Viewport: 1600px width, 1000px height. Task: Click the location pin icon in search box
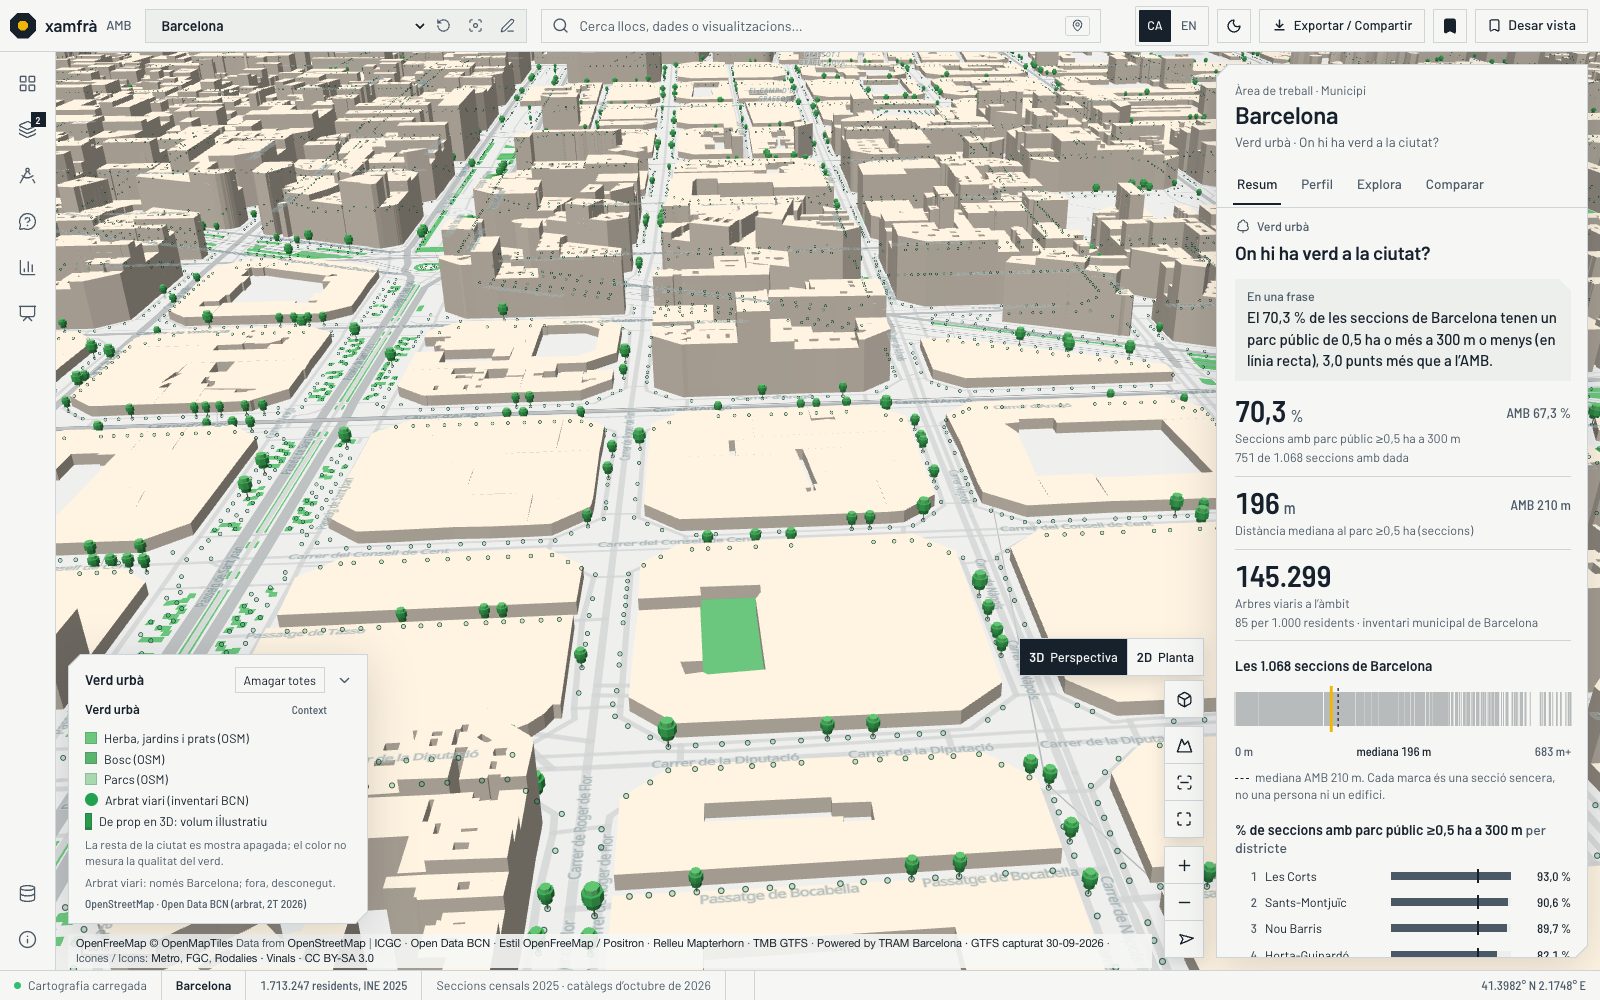coord(1077,26)
